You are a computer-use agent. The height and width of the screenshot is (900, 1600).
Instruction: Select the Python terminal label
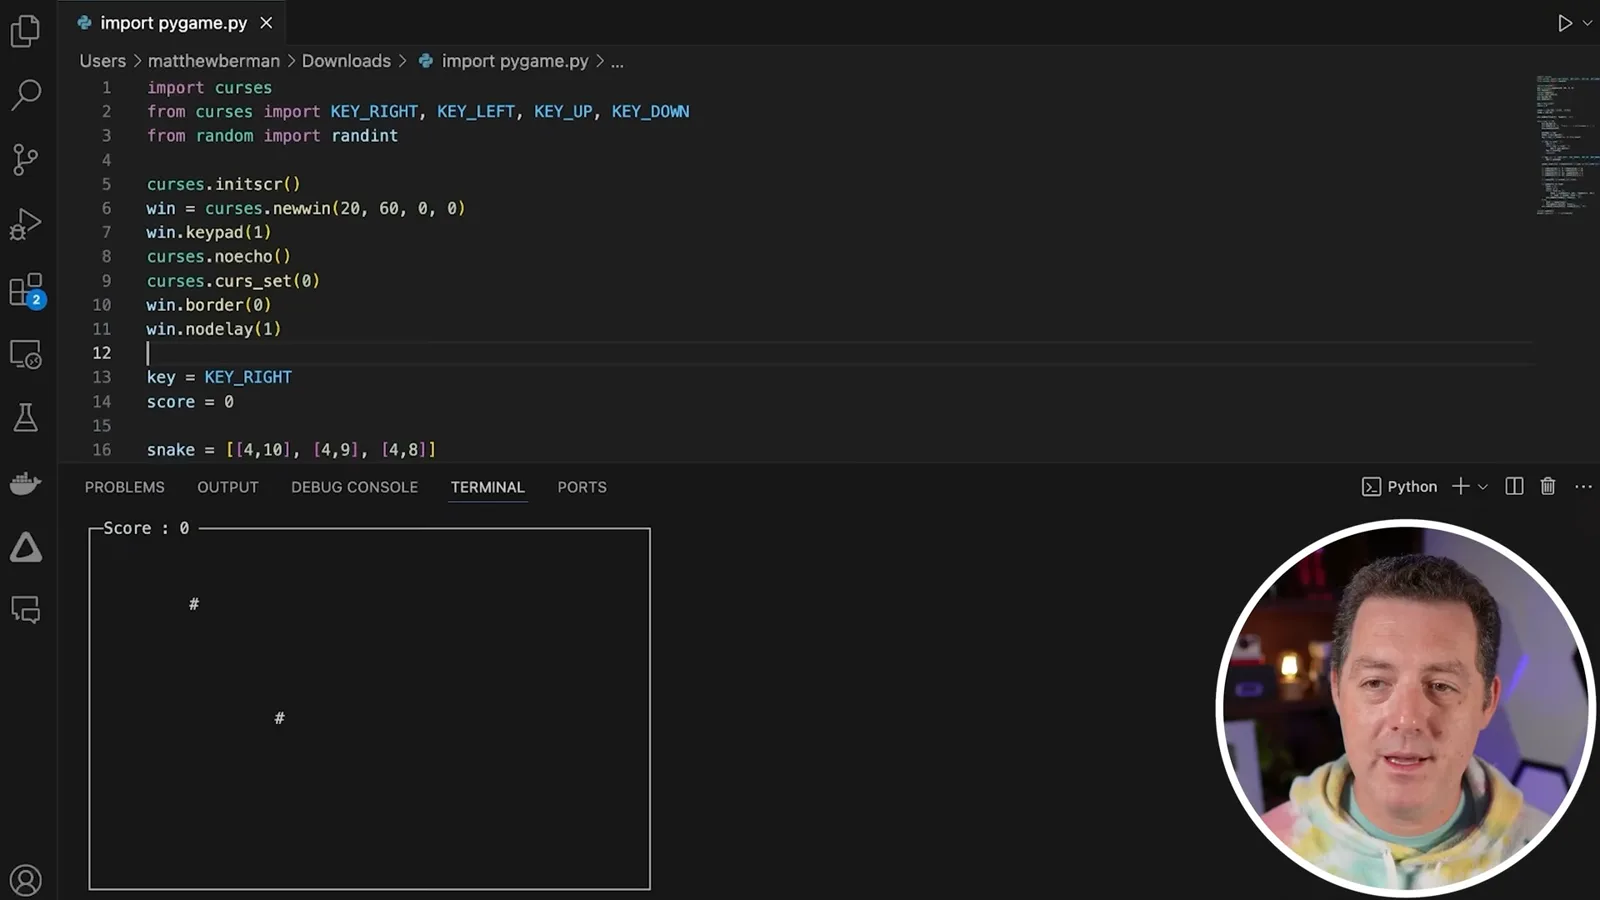tap(1400, 486)
